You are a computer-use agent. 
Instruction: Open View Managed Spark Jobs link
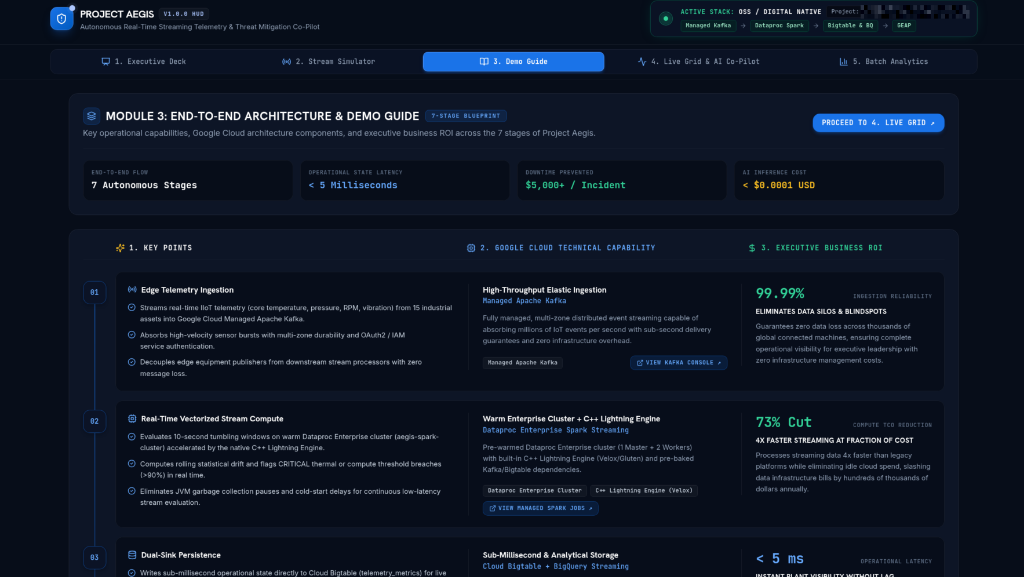click(541, 508)
